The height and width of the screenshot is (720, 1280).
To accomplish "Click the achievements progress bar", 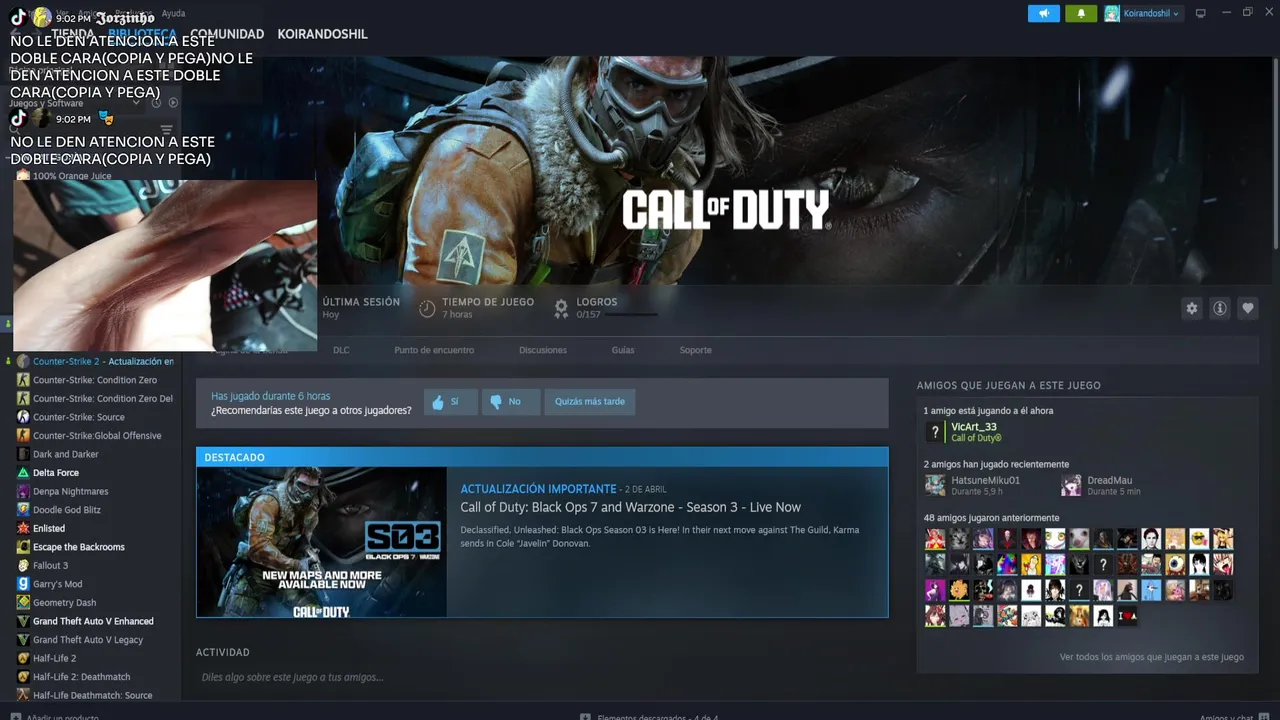I will coord(631,314).
